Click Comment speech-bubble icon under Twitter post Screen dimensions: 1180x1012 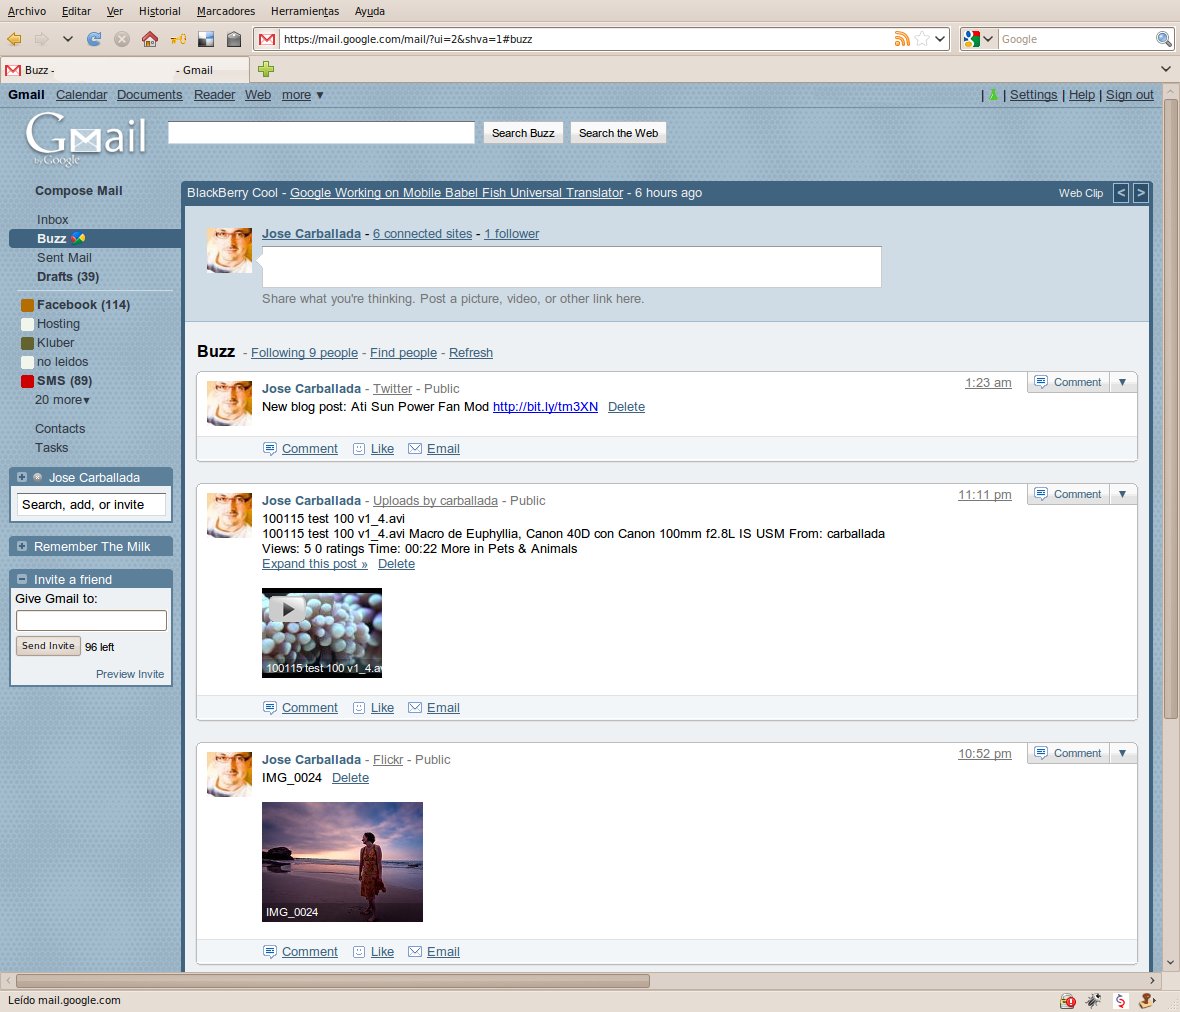click(x=269, y=448)
